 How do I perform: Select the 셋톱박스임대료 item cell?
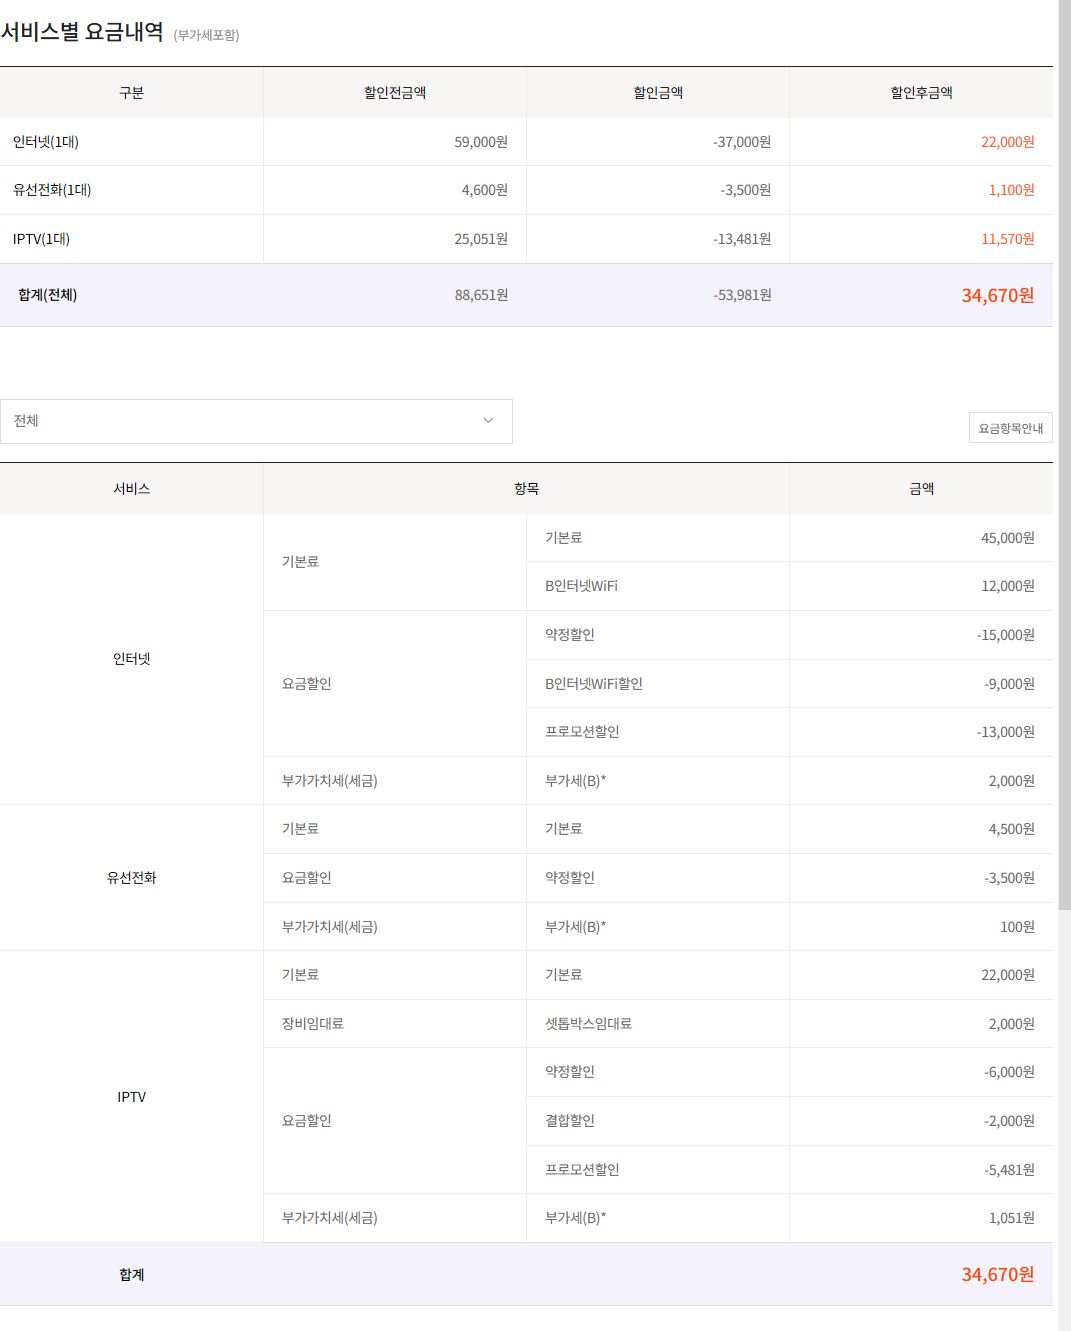tap(588, 1024)
